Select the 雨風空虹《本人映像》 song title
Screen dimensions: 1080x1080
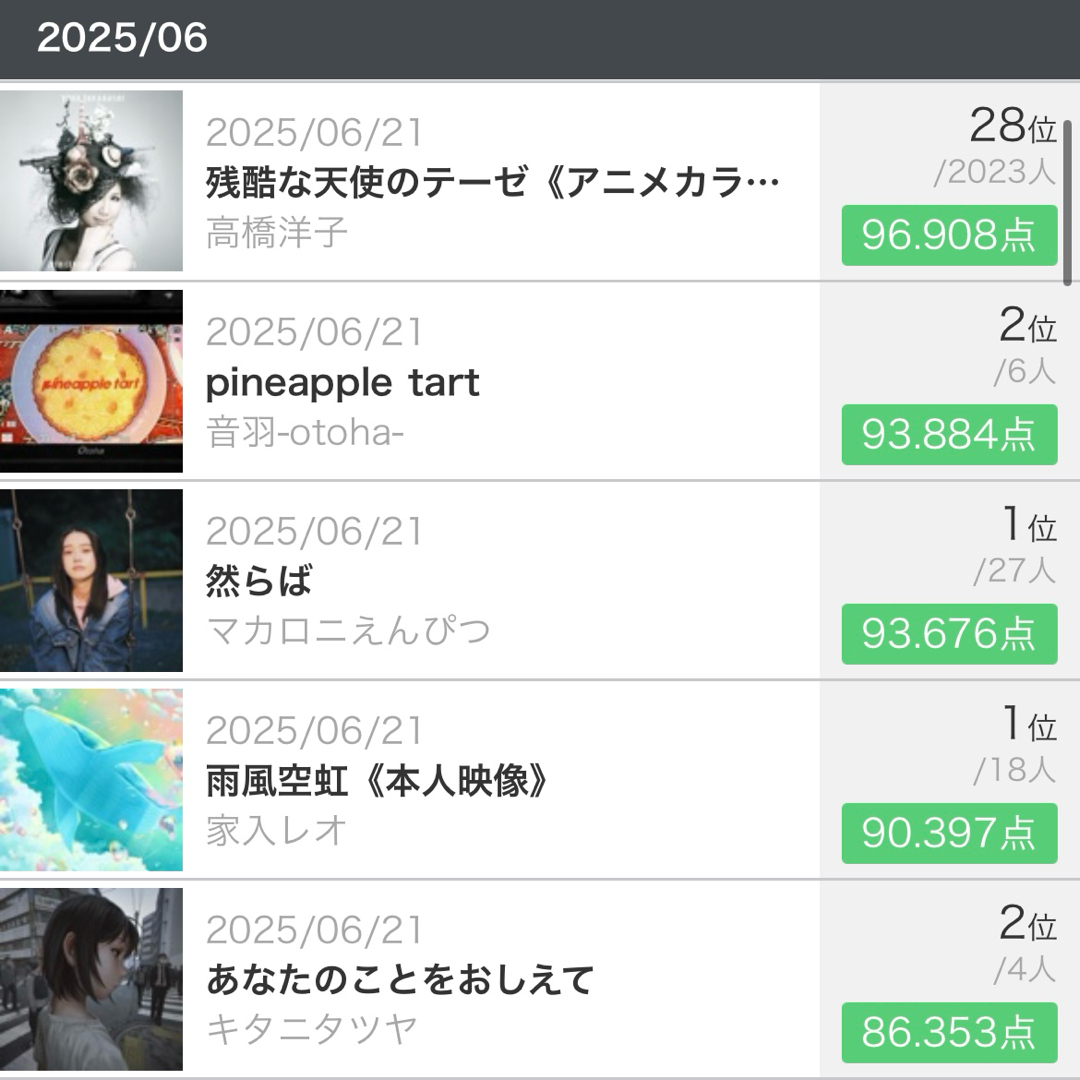tap(379, 781)
